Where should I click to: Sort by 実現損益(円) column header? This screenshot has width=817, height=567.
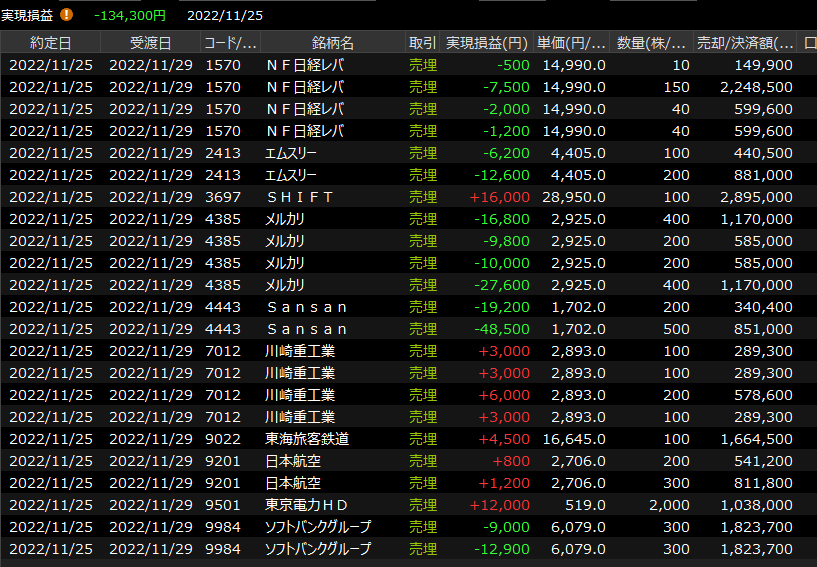486,43
